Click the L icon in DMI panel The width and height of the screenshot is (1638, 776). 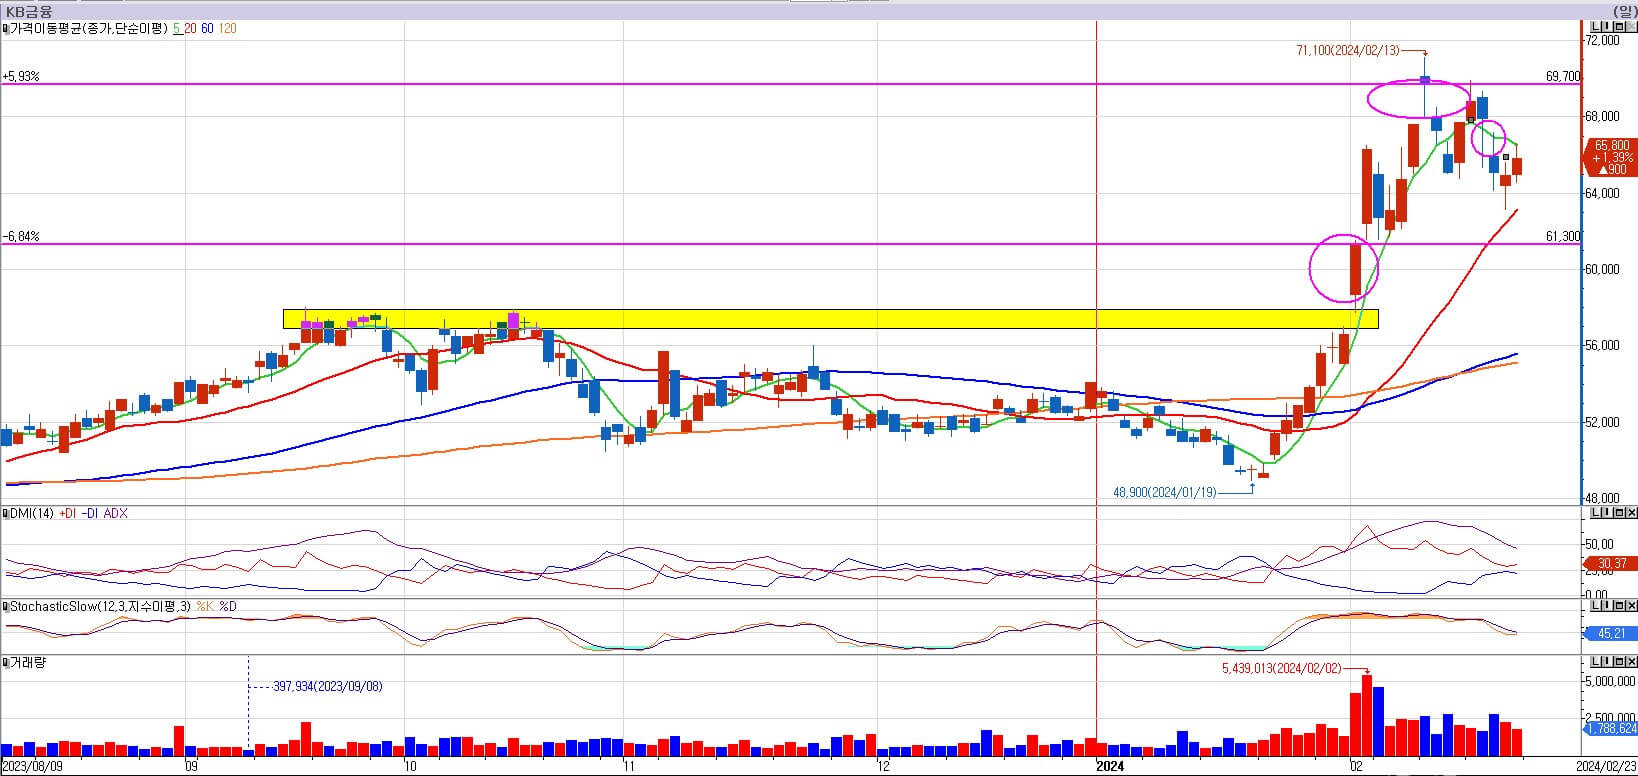click(x=1596, y=513)
